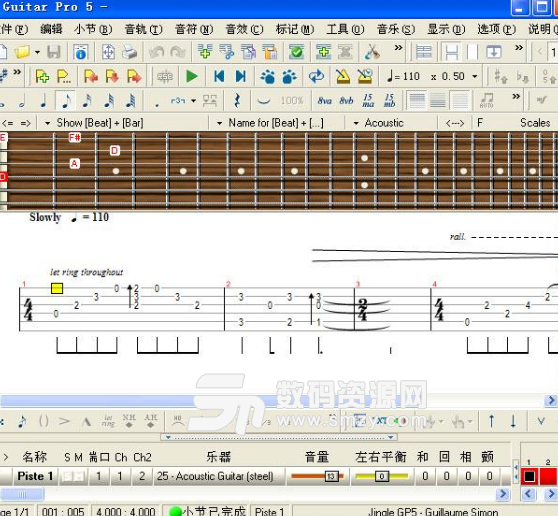The width and height of the screenshot is (558, 516).
Task: Toggle artificial harmonic AH icon
Action: click(151, 421)
